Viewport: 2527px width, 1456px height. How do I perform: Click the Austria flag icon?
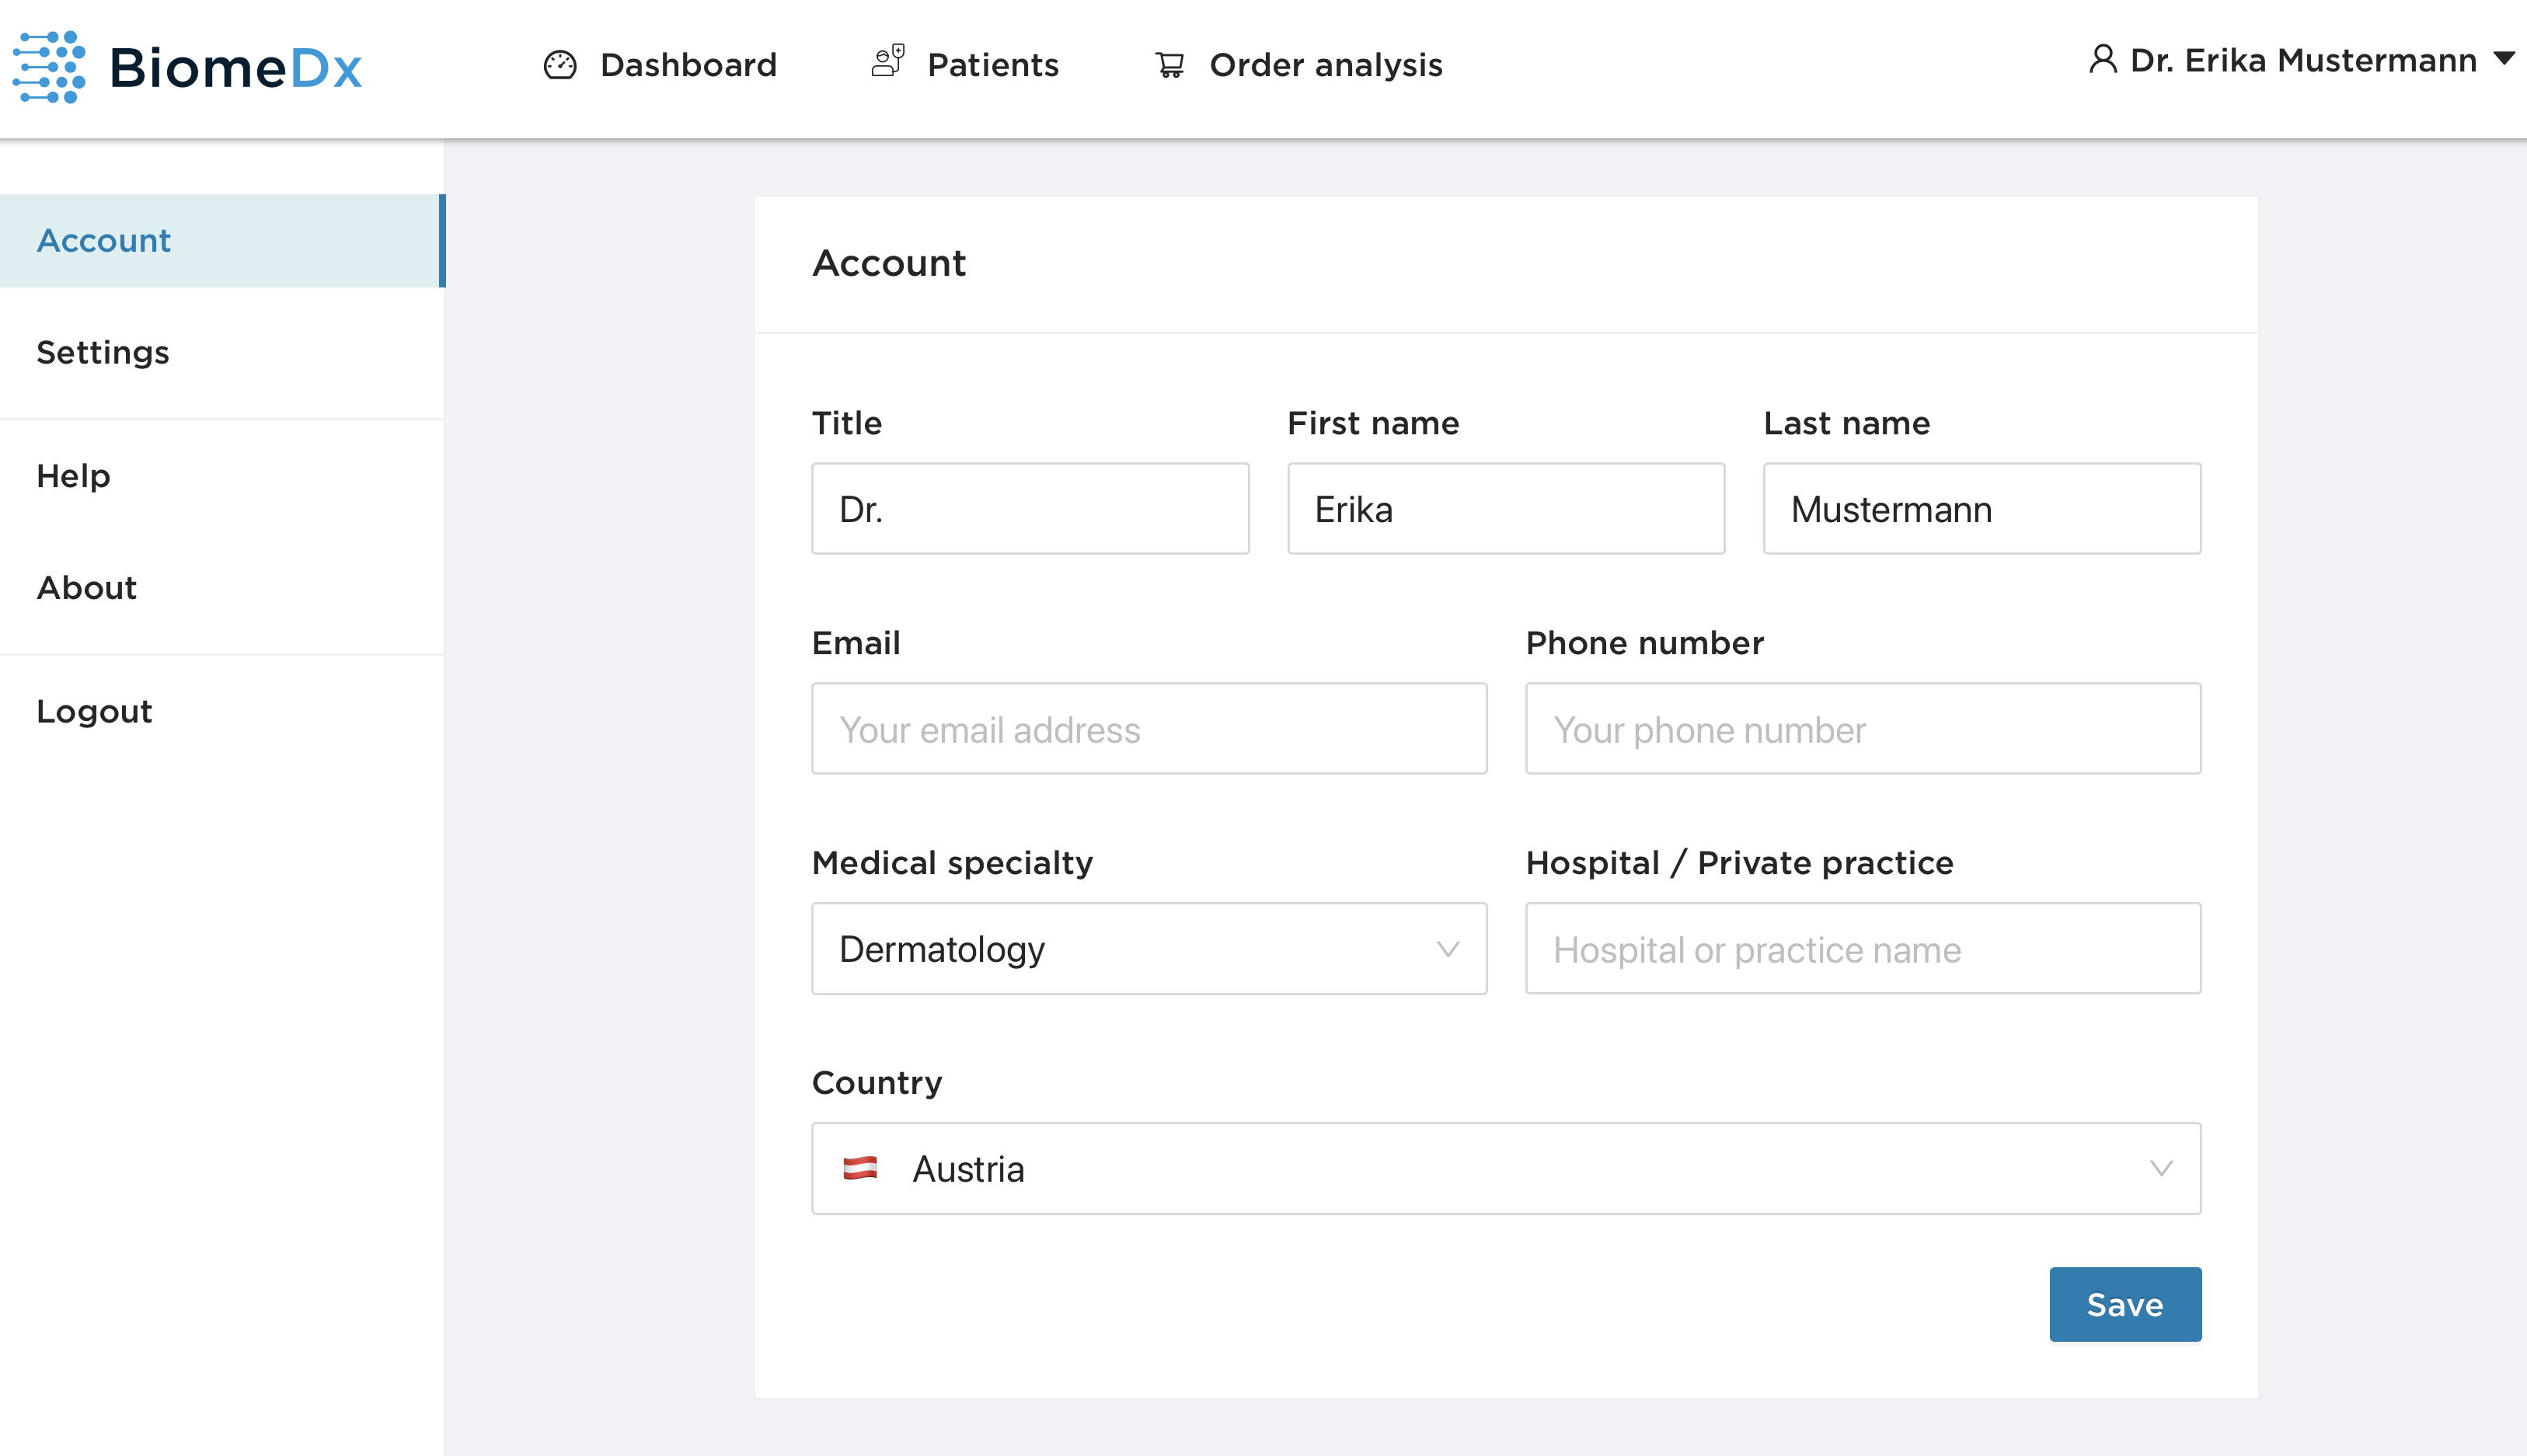coord(860,1168)
